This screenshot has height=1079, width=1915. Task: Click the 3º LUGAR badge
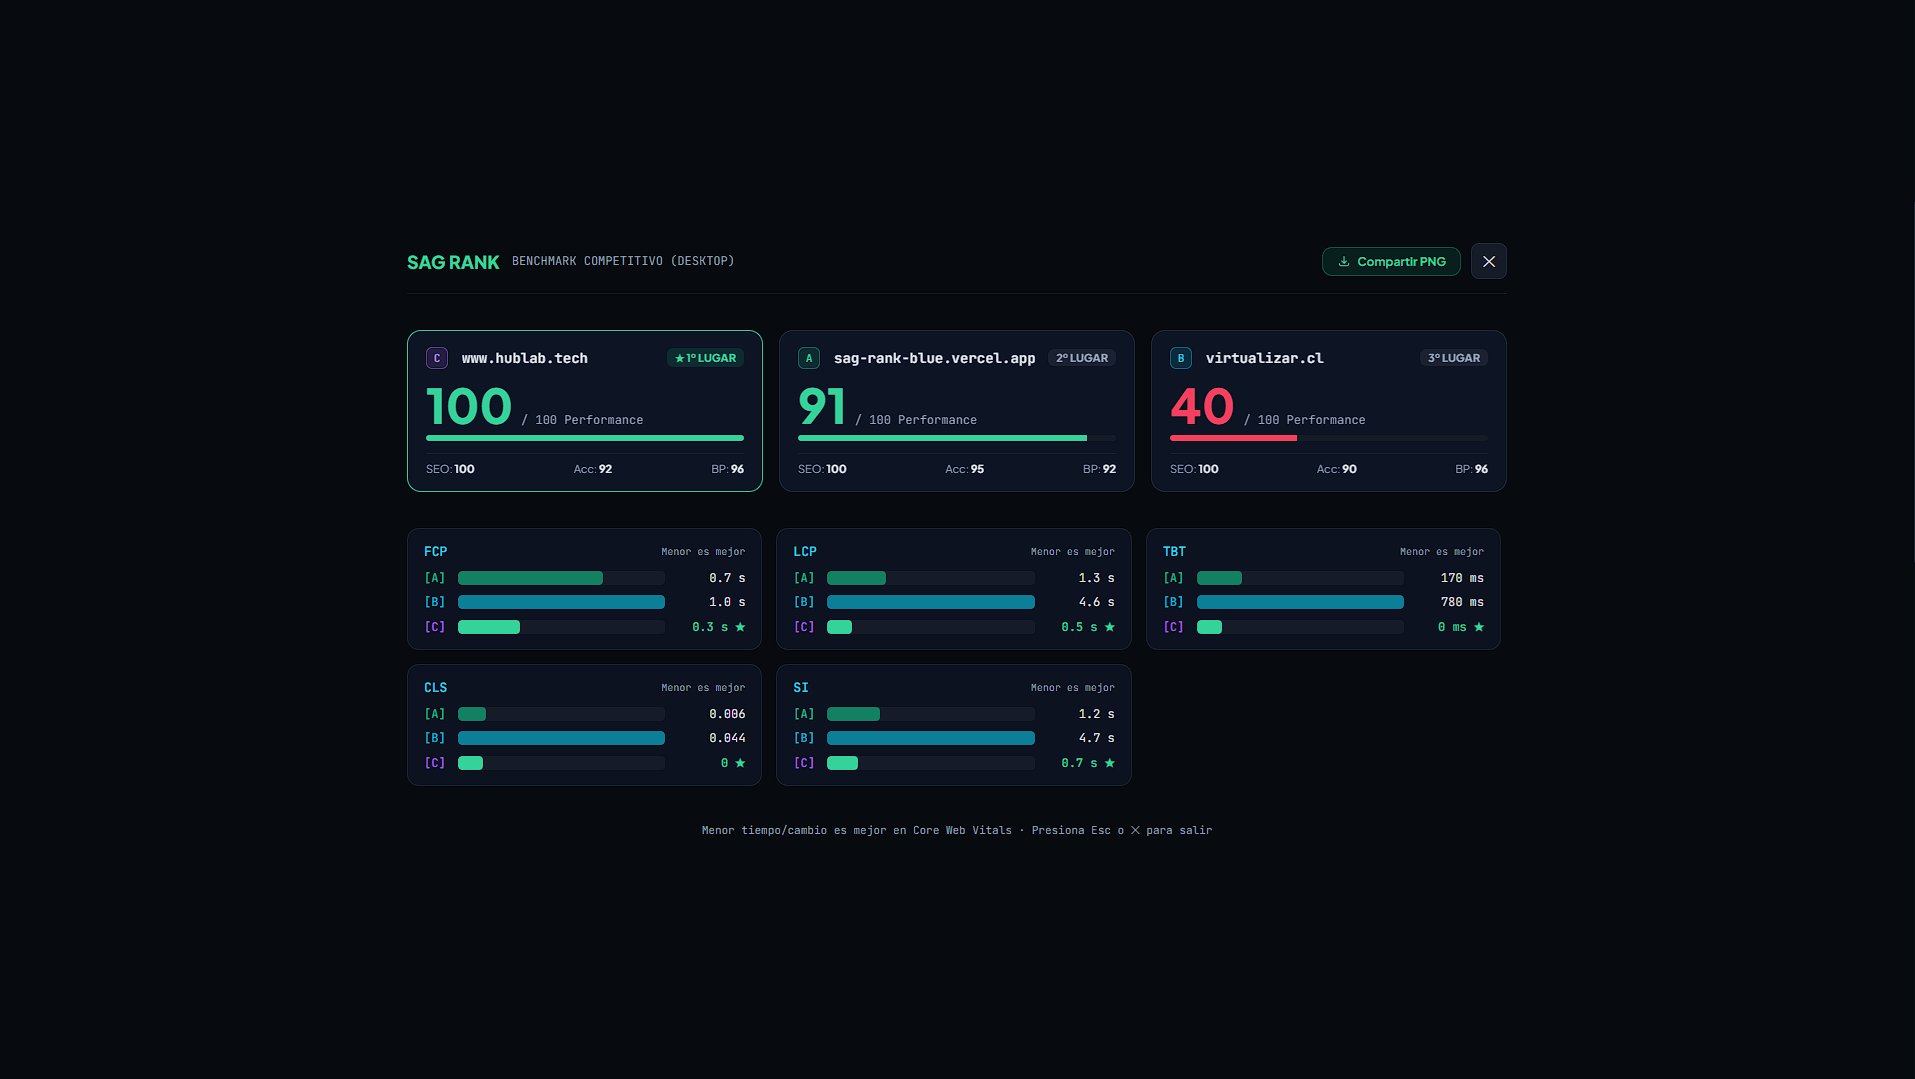click(x=1454, y=358)
